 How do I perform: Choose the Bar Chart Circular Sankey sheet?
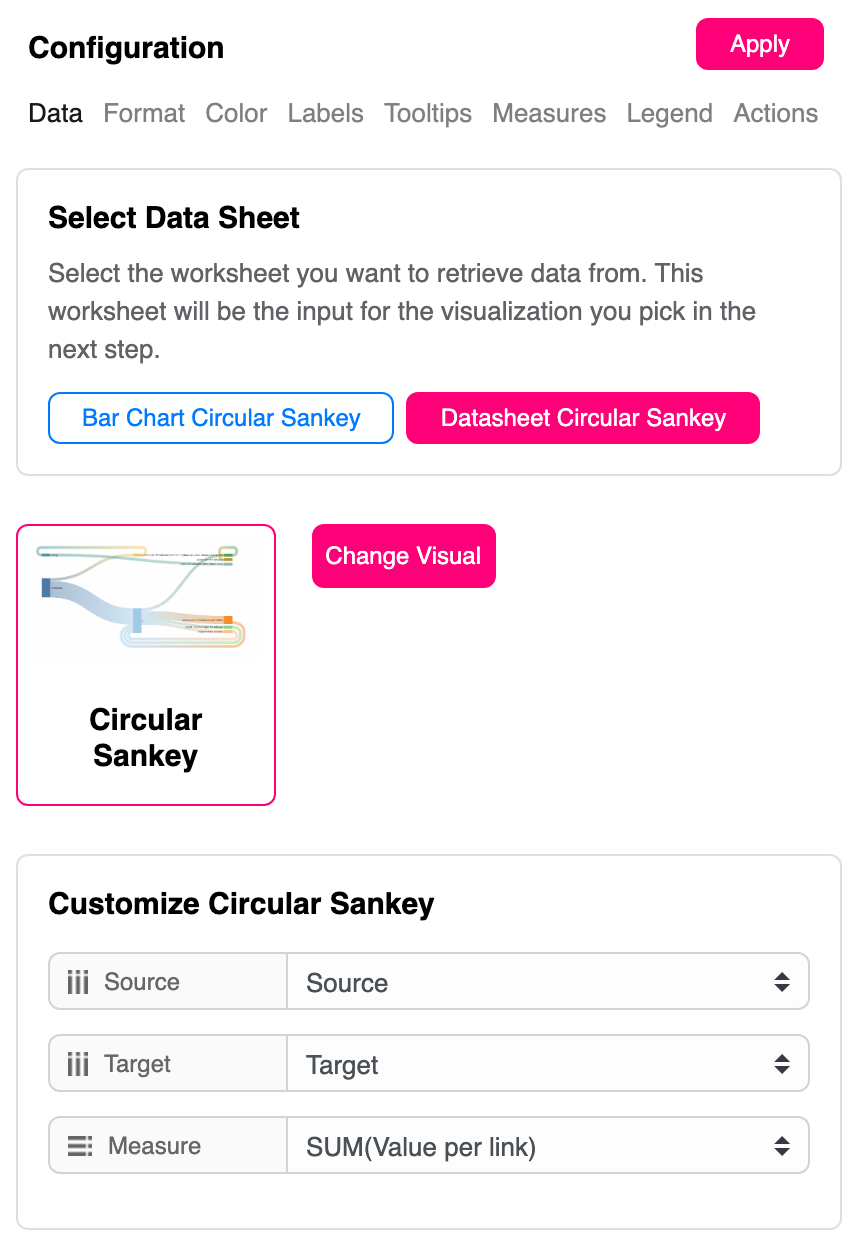(x=221, y=418)
